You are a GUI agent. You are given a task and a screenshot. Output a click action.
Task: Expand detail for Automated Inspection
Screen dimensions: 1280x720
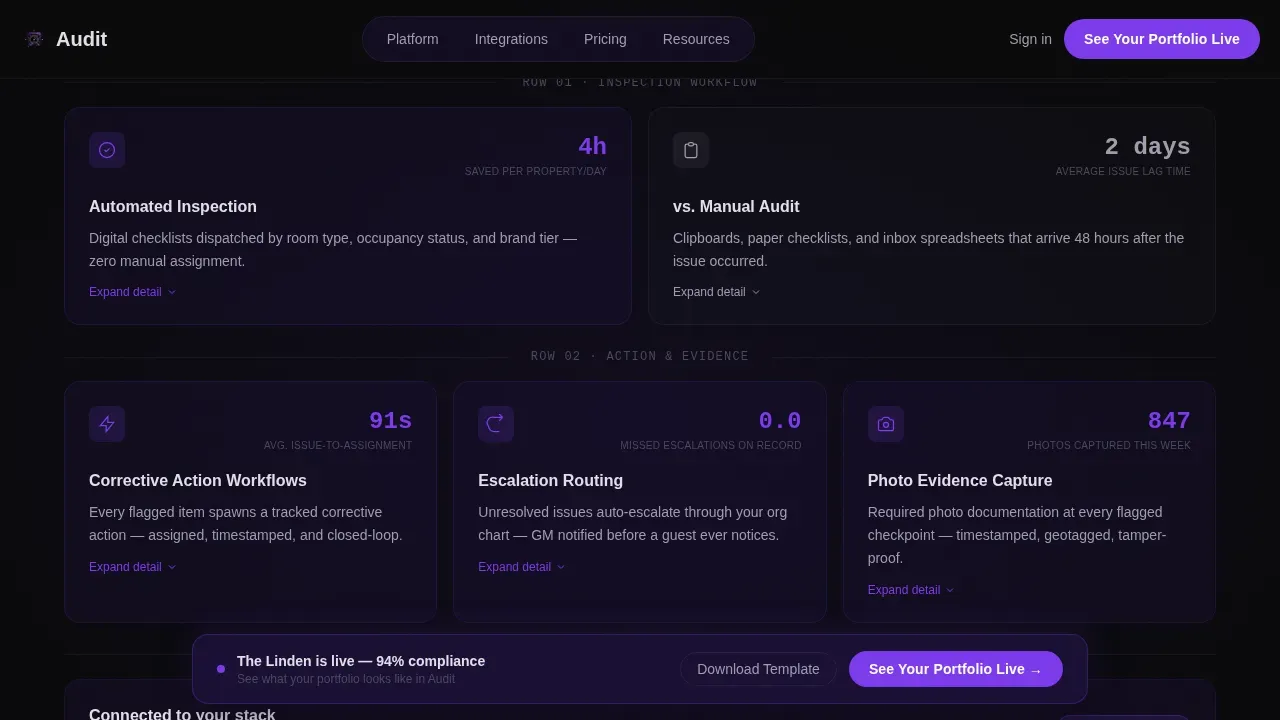(x=133, y=292)
